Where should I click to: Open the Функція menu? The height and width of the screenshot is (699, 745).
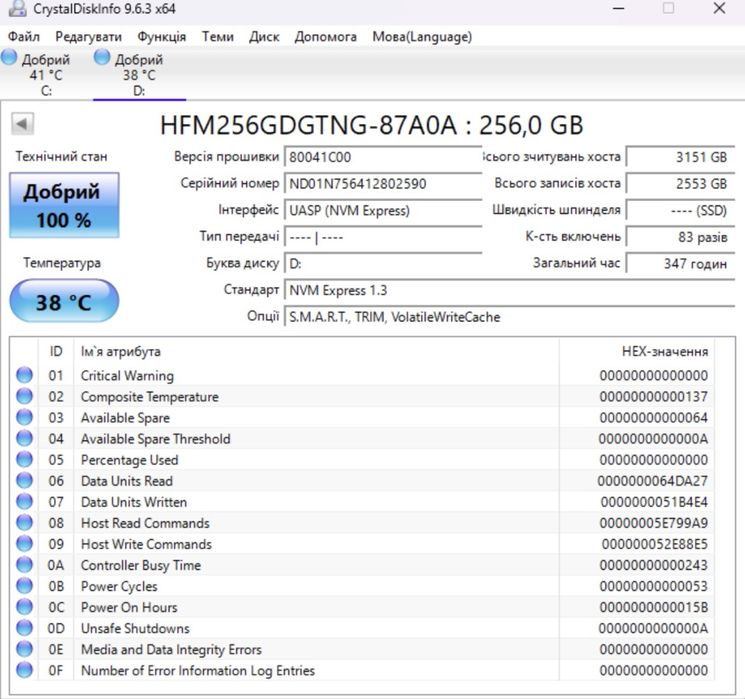[x=162, y=37]
